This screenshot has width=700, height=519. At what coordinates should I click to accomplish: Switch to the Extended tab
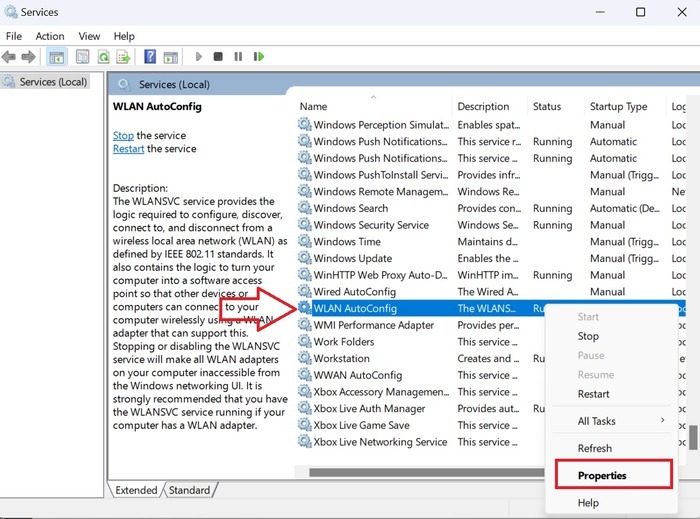(x=136, y=490)
